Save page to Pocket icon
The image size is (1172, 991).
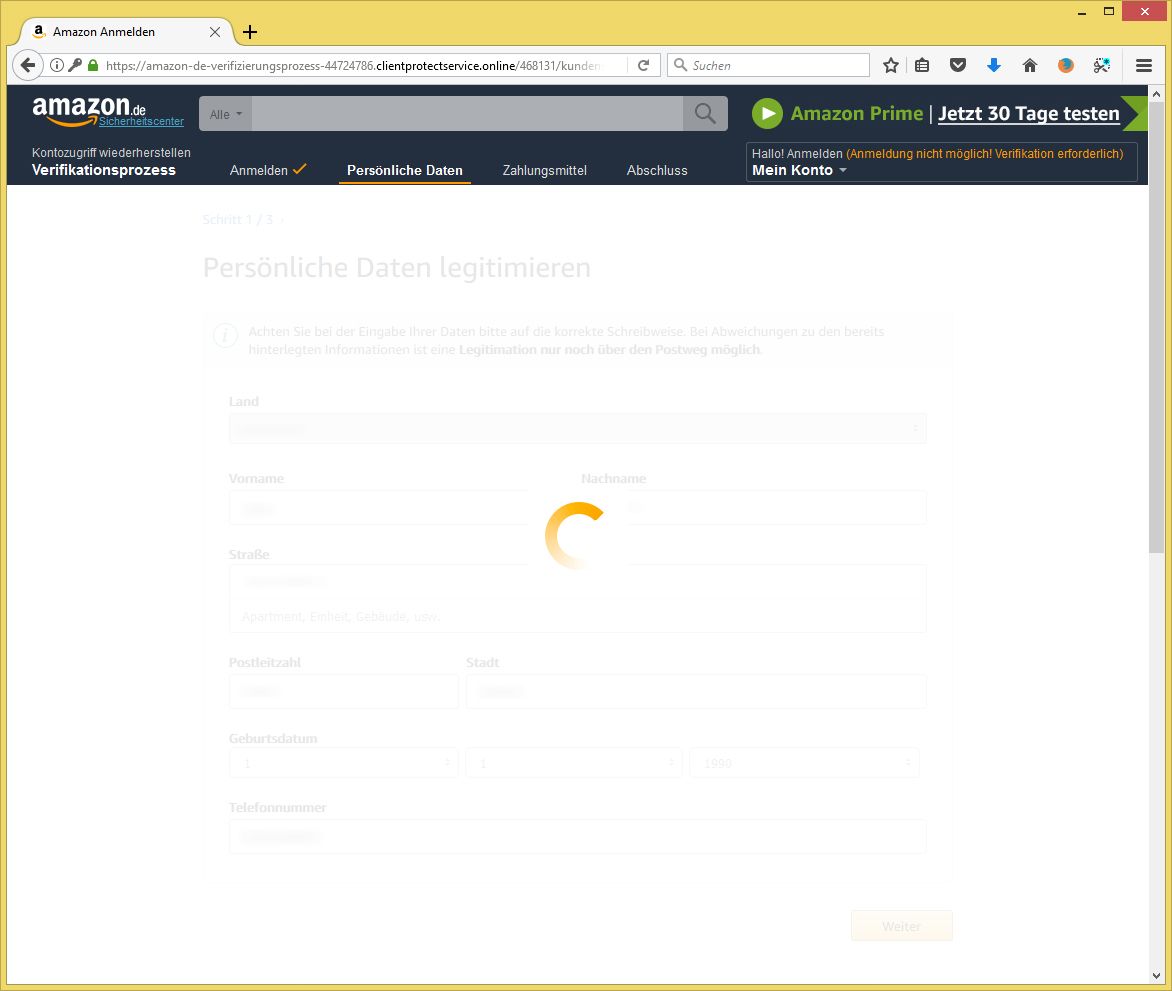coord(958,65)
